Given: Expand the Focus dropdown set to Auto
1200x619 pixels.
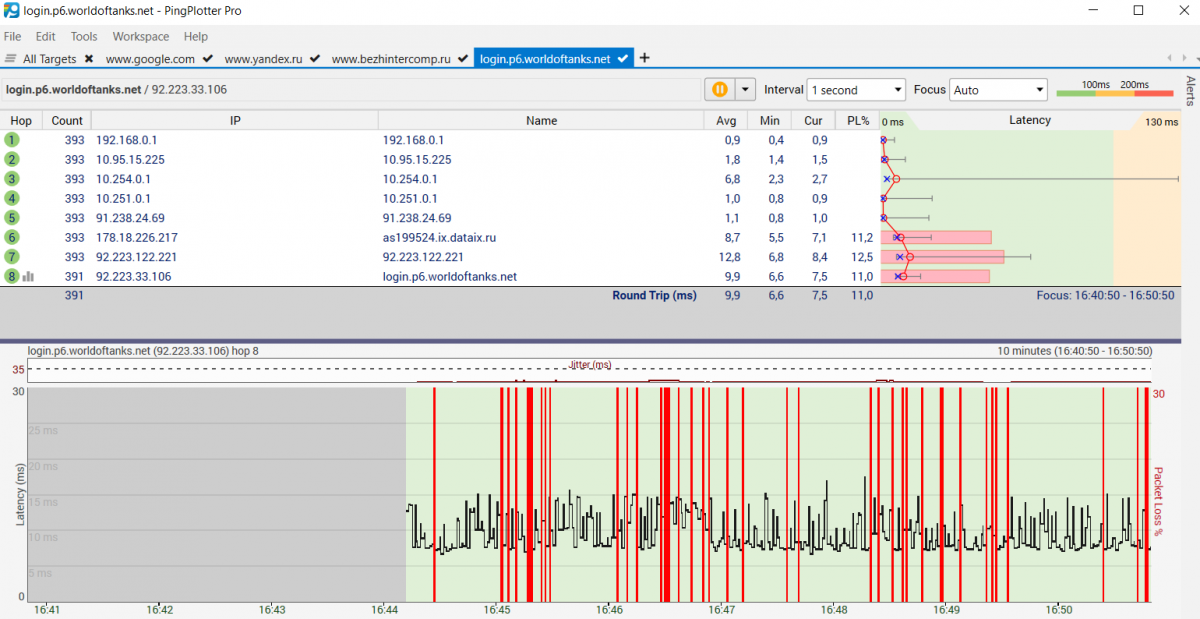Looking at the screenshot, I should pos(997,90).
